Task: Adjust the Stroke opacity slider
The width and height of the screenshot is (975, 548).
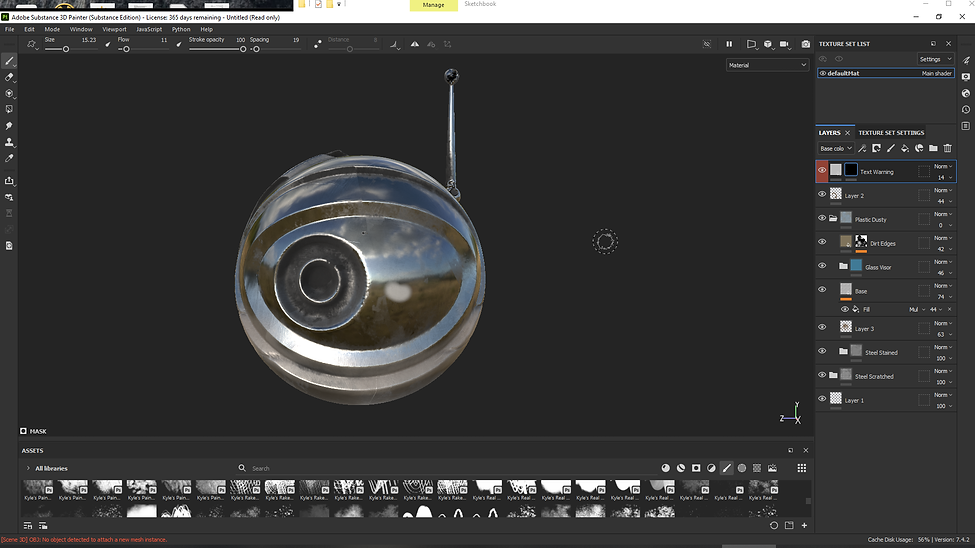Action: coord(217,49)
